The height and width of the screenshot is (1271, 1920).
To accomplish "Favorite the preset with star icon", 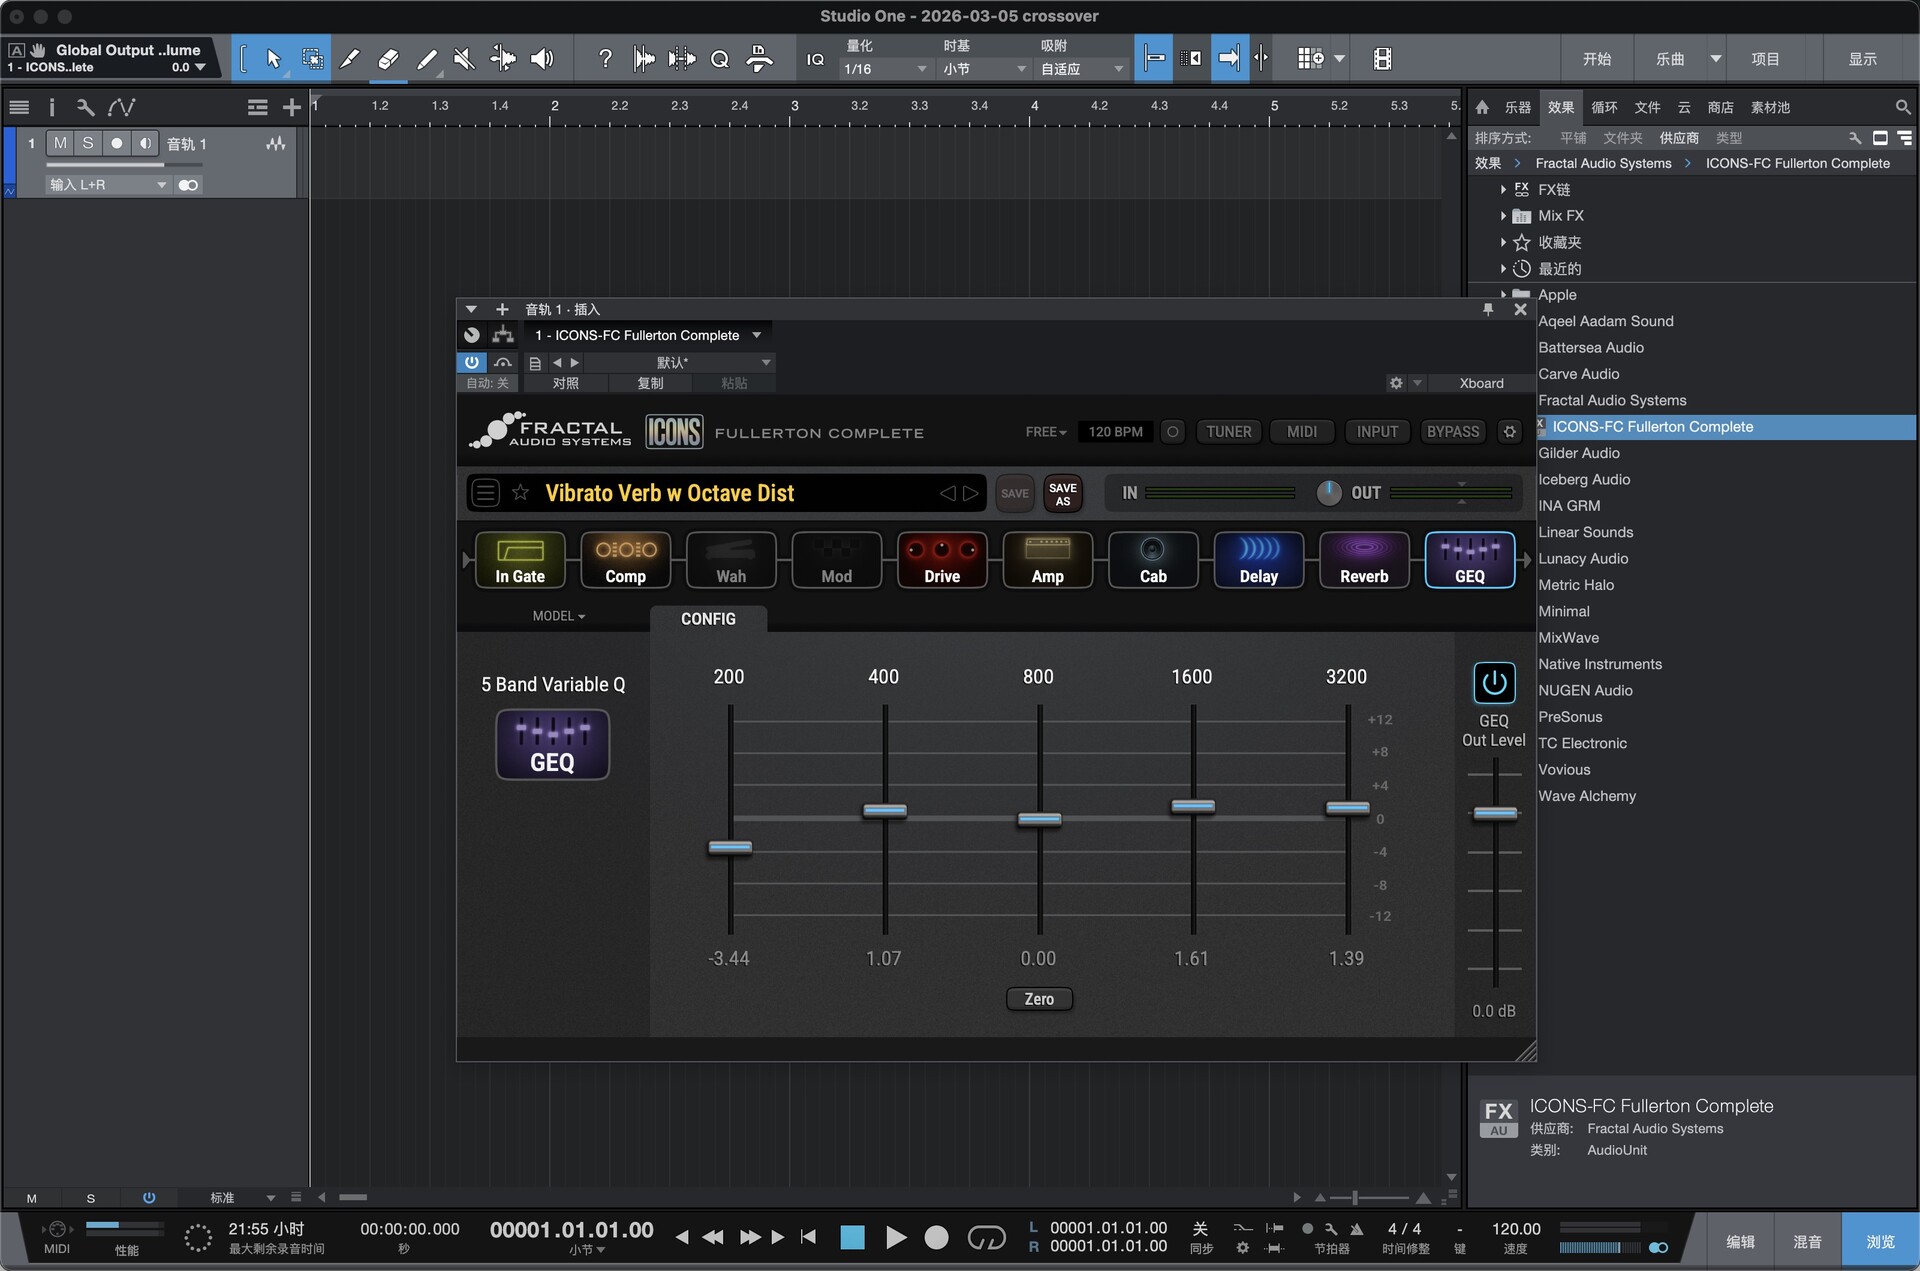I will click(x=520, y=493).
